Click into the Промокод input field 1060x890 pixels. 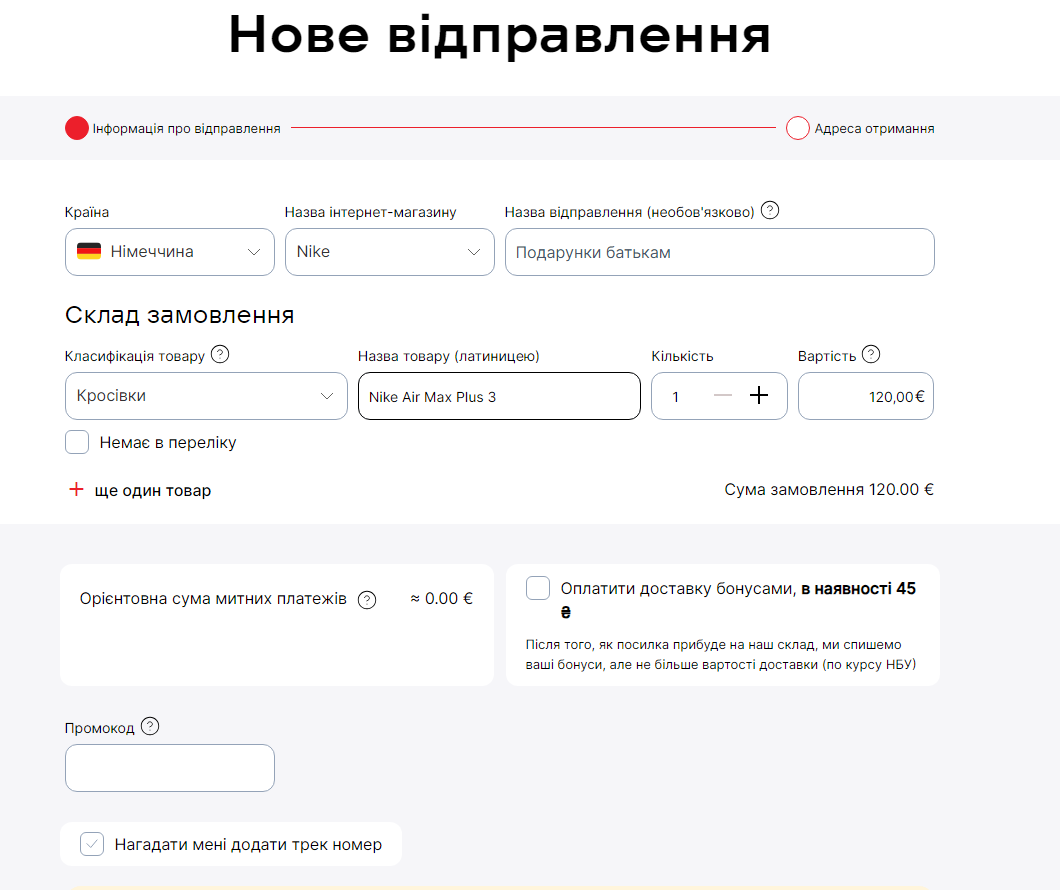click(x=170, y=768)
